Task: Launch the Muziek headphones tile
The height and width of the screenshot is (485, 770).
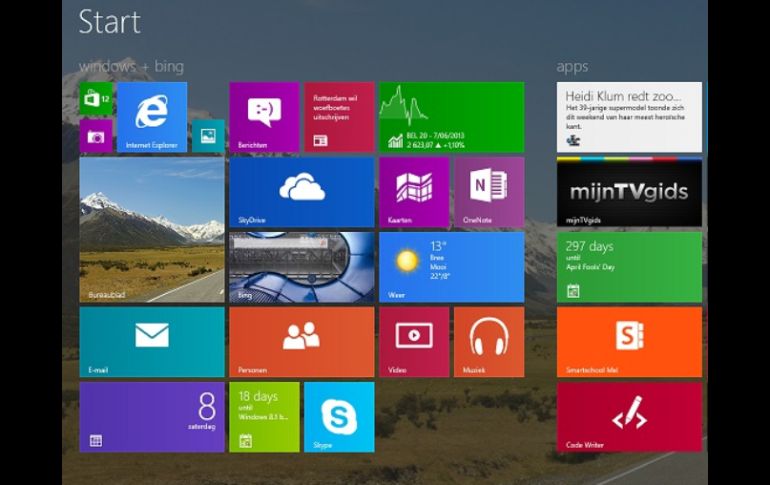Action: click(x=489, y=341)
